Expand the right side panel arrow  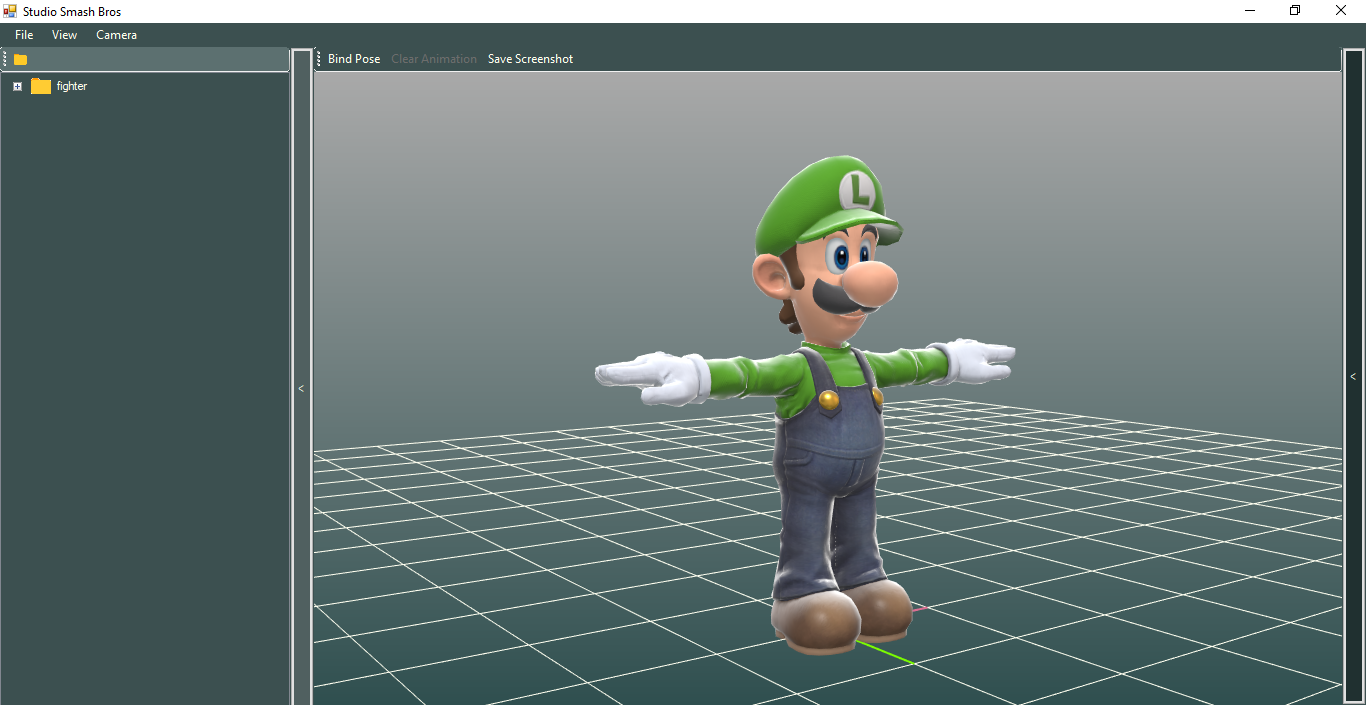coord(1353,377)
